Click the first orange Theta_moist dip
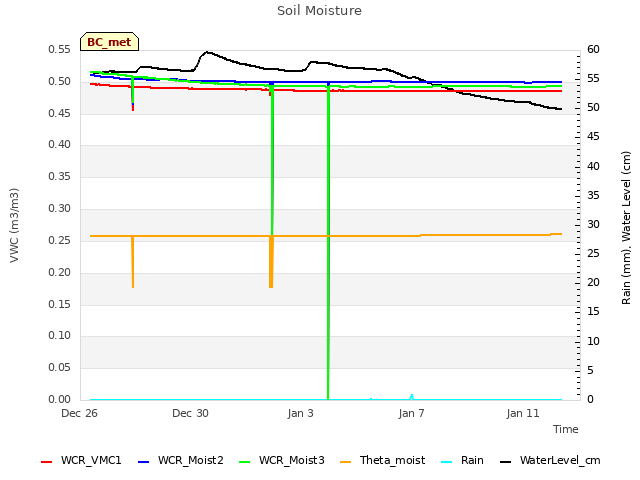The width and height of the screenshot is (640, 480). [x=133, y=262]
